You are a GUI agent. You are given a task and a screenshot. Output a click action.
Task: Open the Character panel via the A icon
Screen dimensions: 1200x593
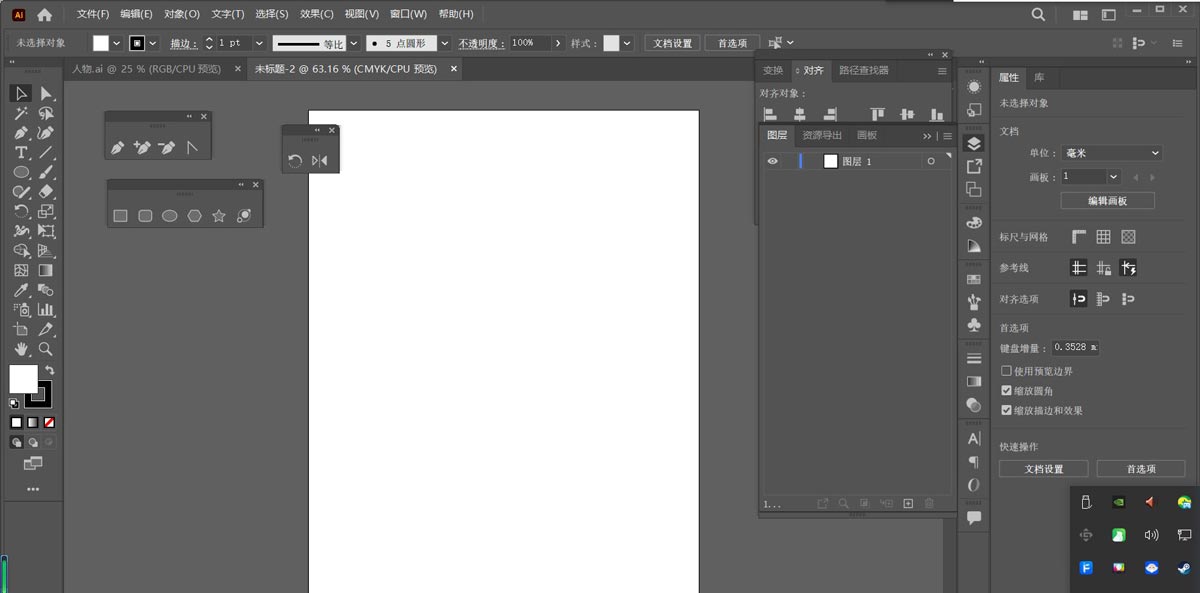pos(974,438)
